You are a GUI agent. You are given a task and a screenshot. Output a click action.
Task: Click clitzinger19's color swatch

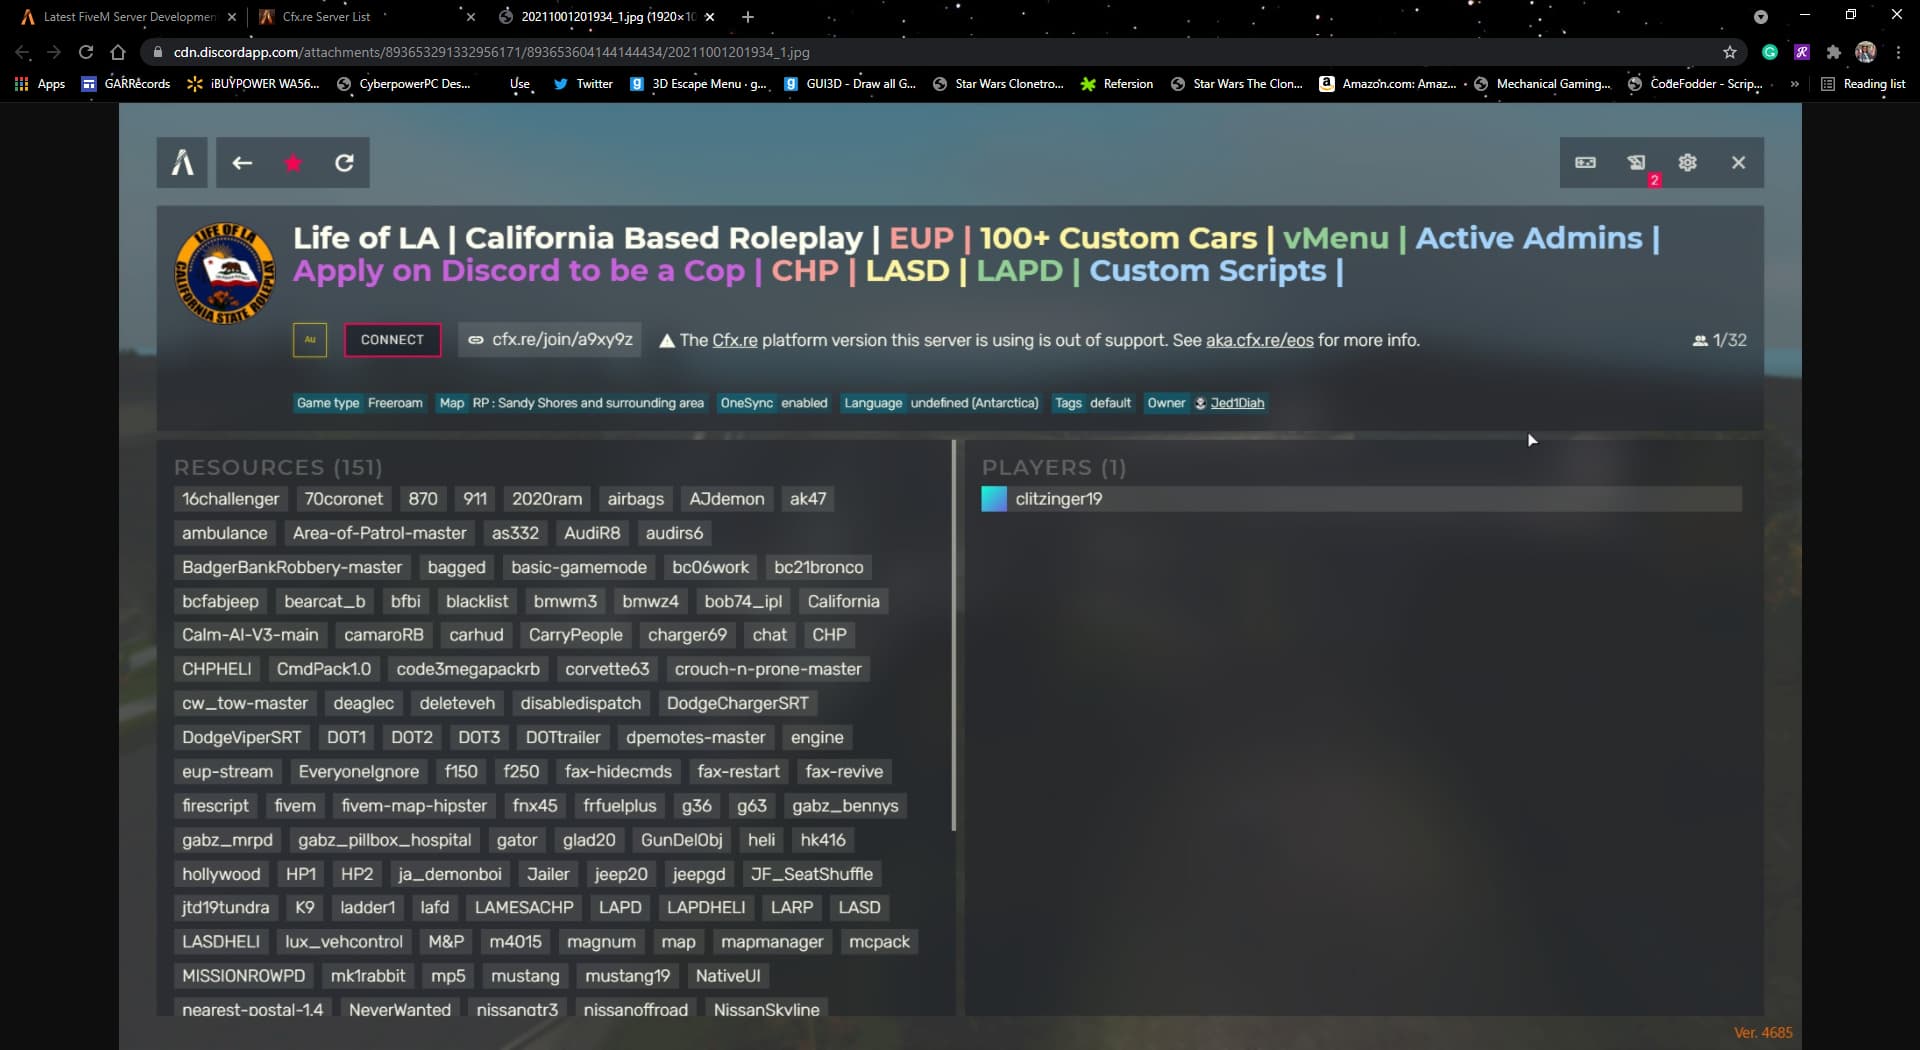[x=993, y=498]
